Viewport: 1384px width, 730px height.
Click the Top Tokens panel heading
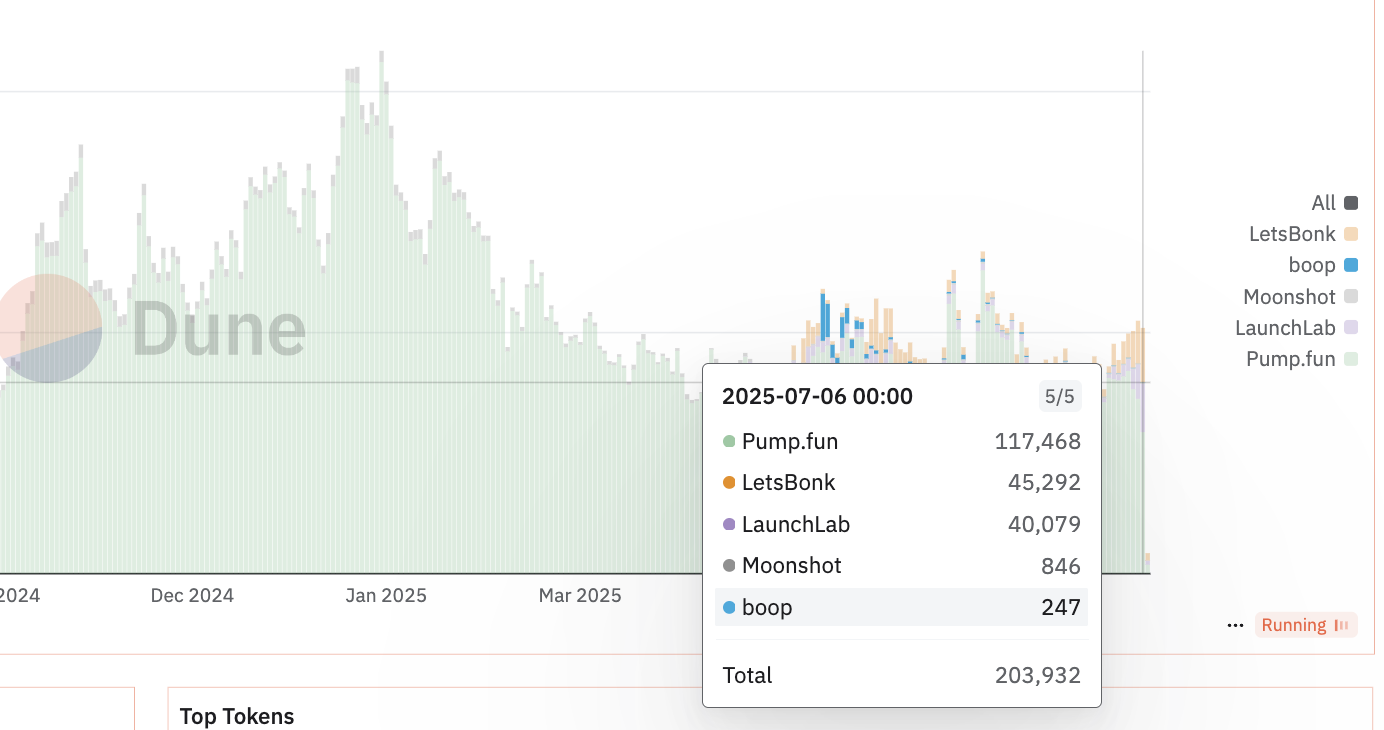(x=237, y=716)
